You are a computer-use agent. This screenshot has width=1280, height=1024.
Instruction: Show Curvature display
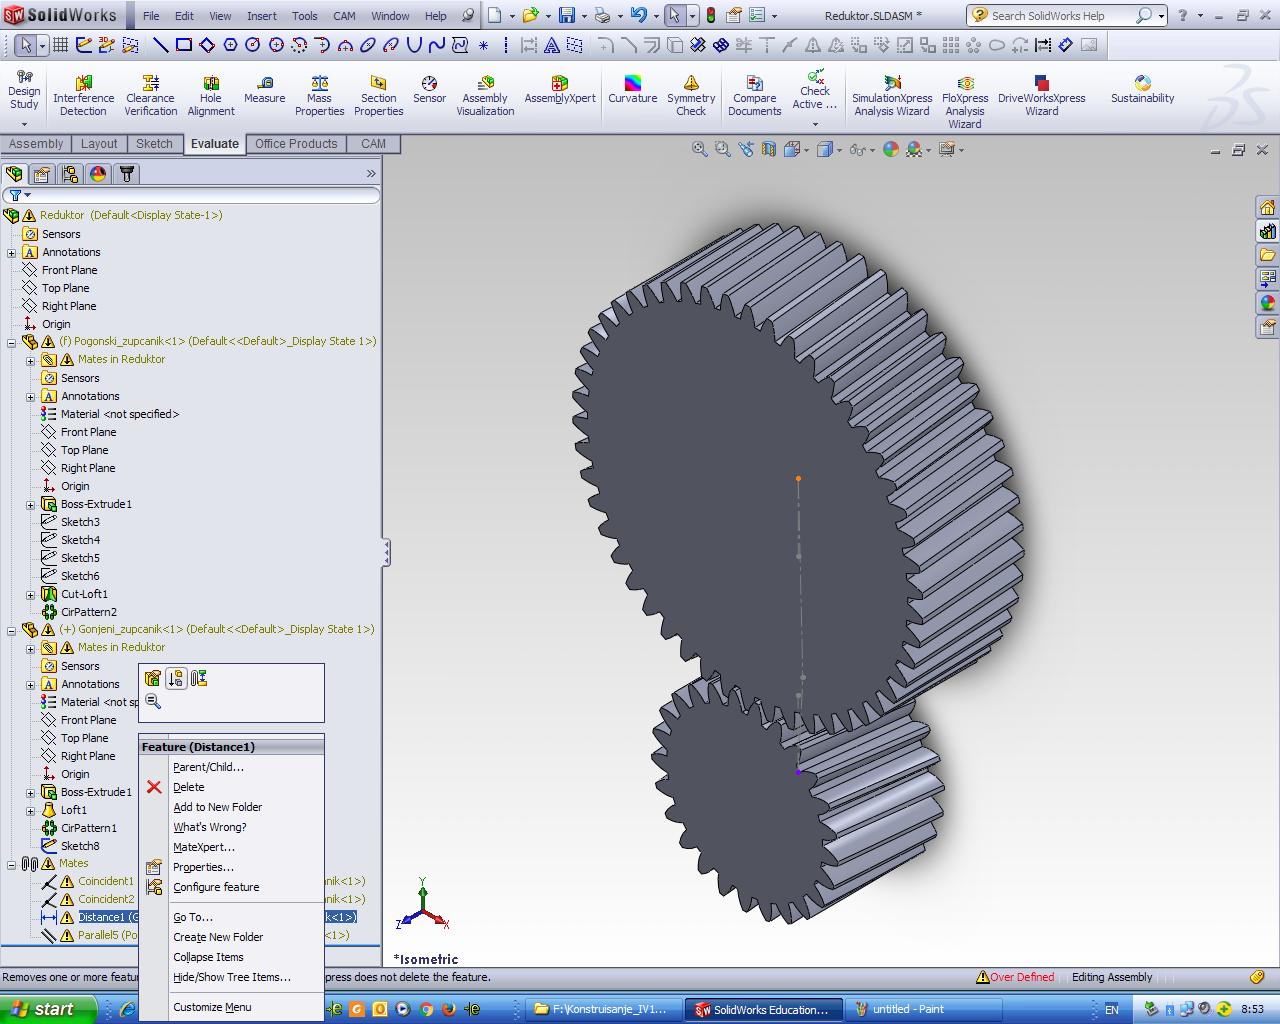pos(632,90)
